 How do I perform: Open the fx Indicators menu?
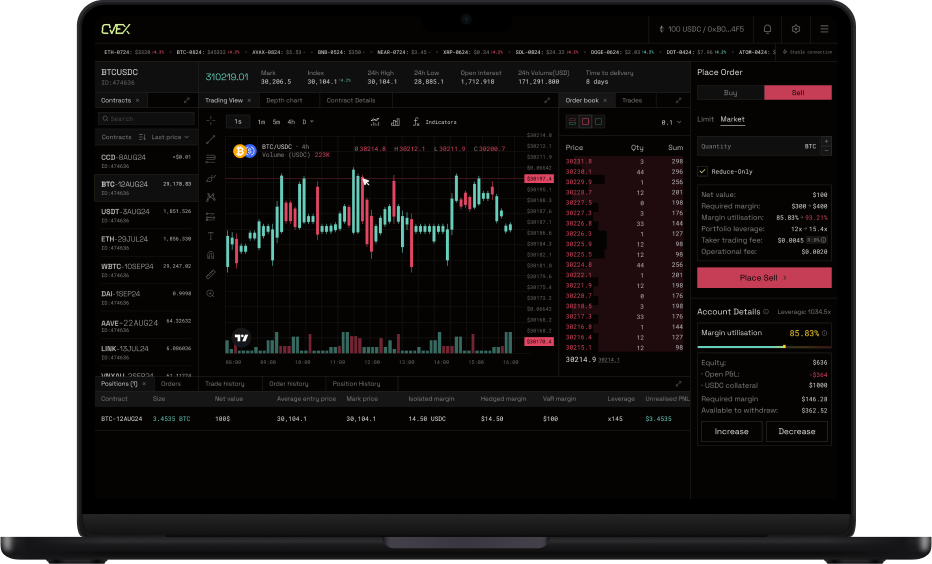coord(435,122)
